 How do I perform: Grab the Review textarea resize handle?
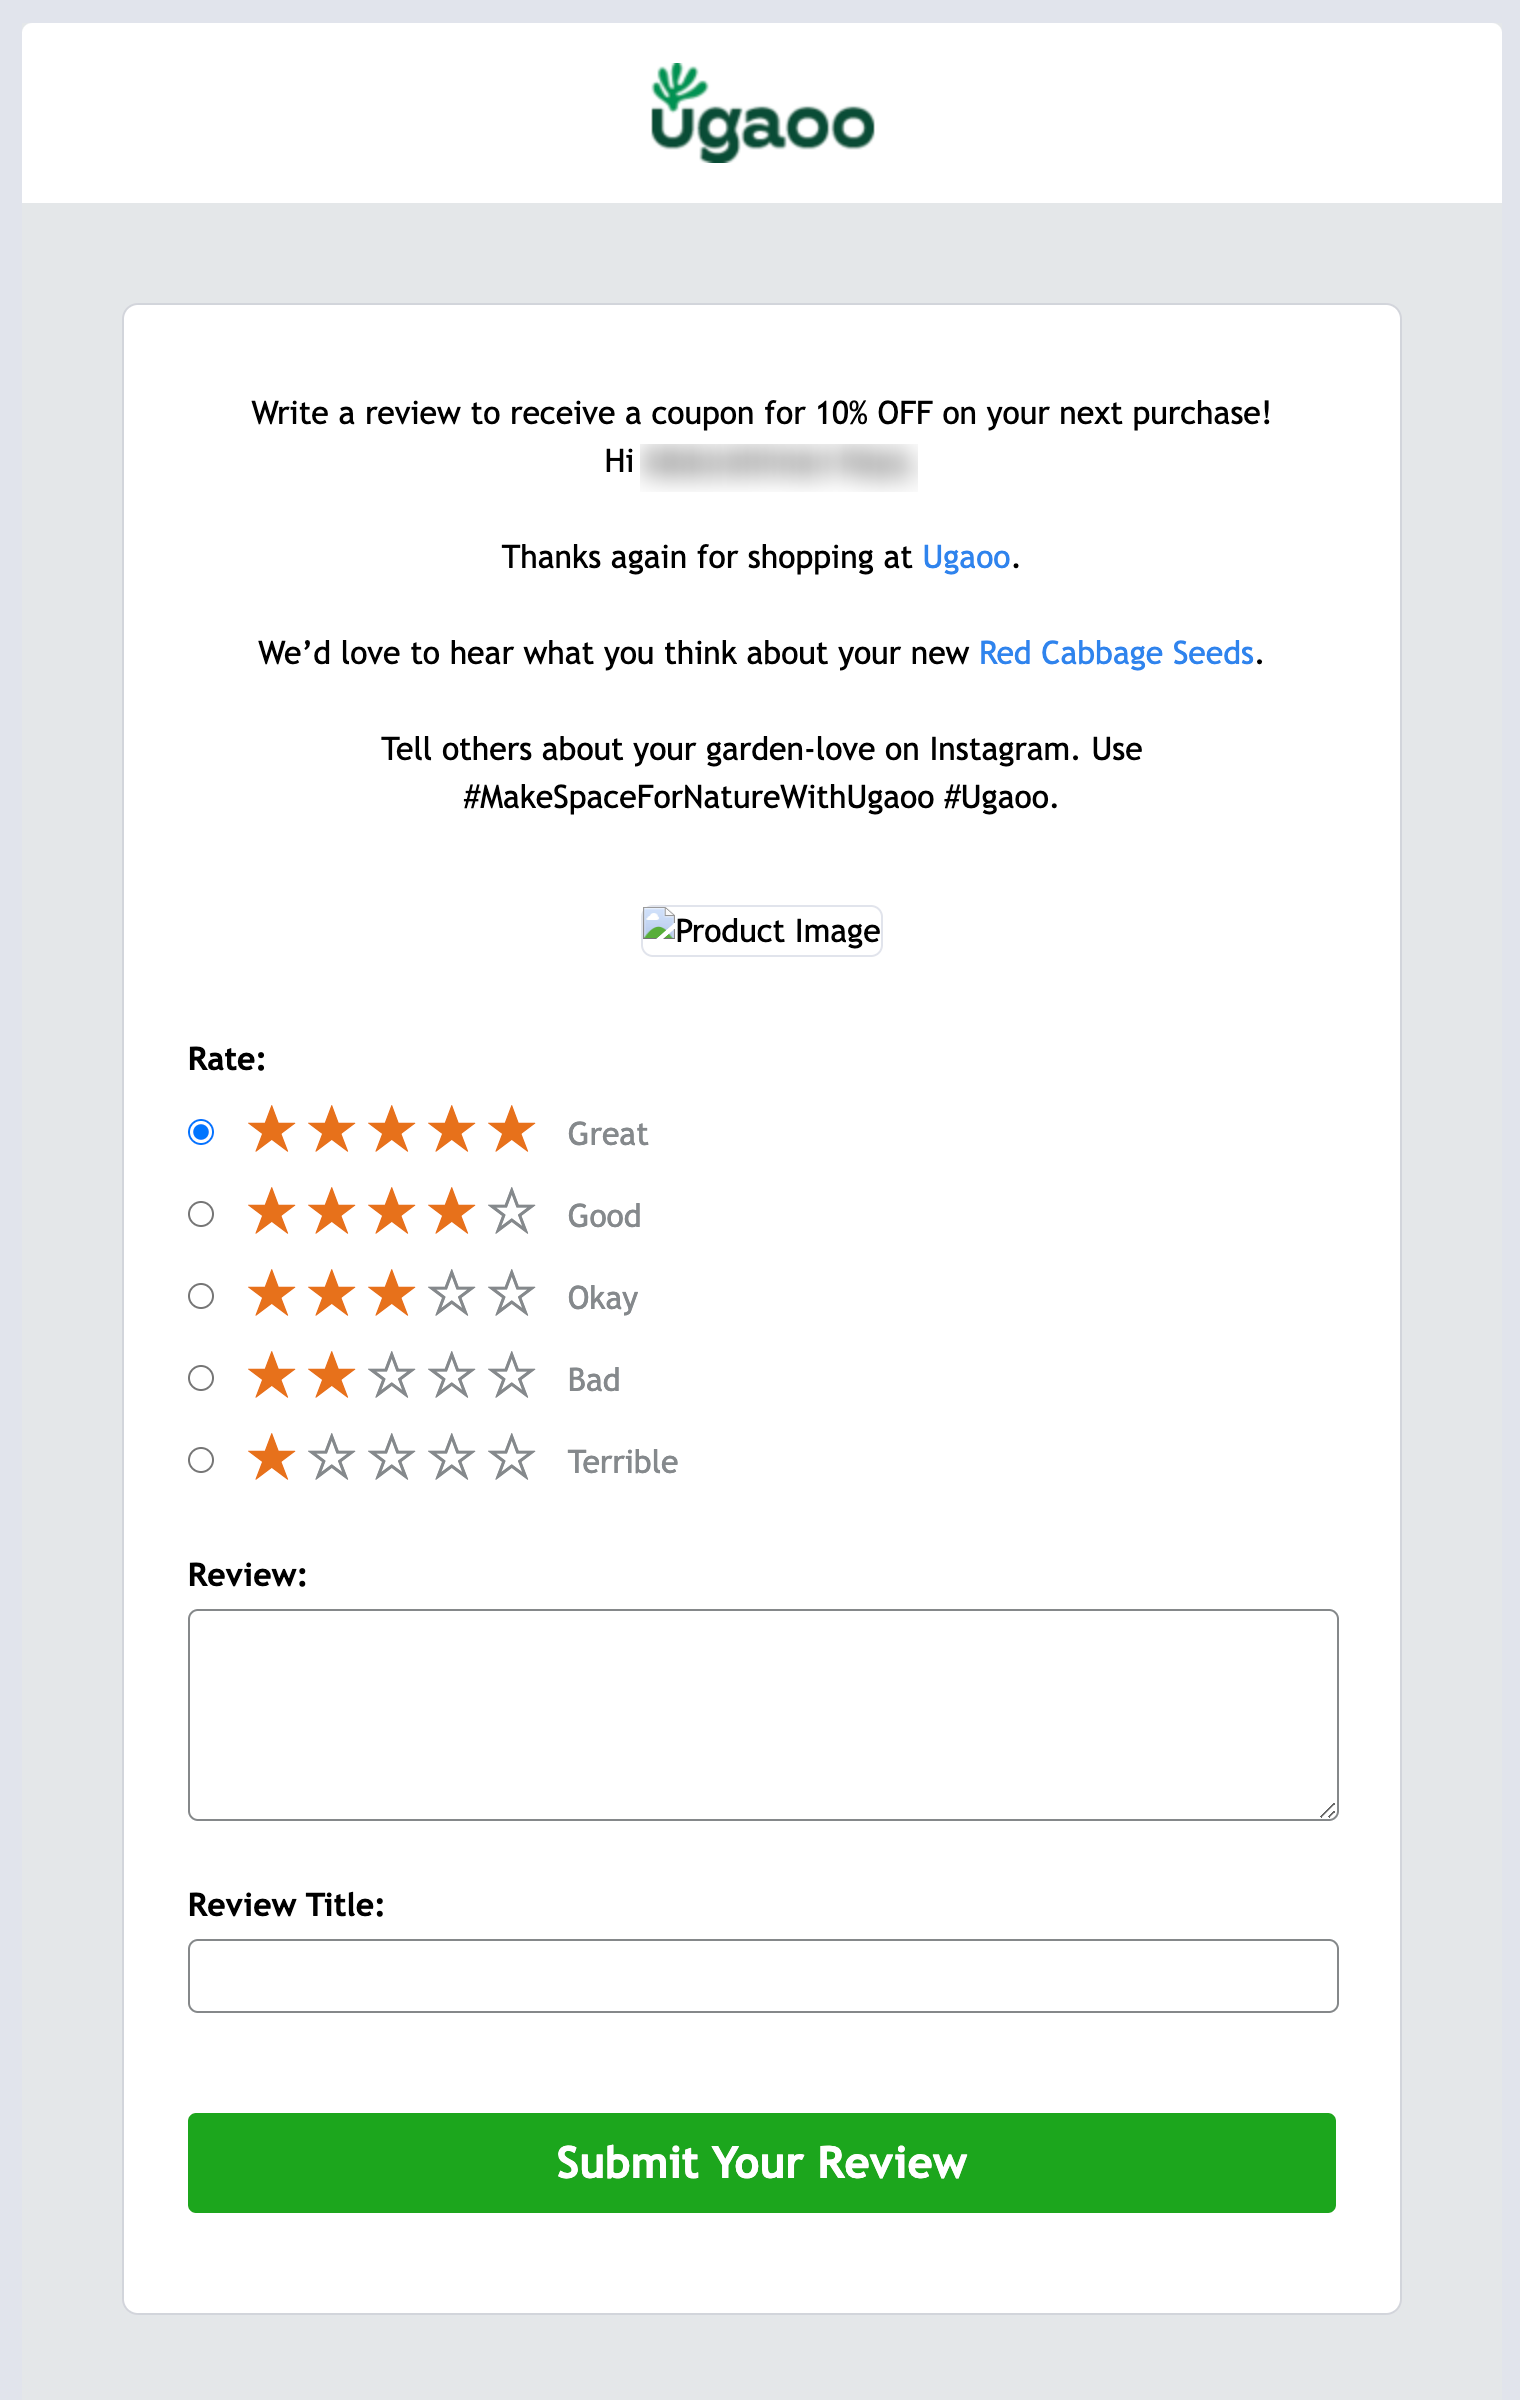pyautogui.click(x=1328, y=1810)
